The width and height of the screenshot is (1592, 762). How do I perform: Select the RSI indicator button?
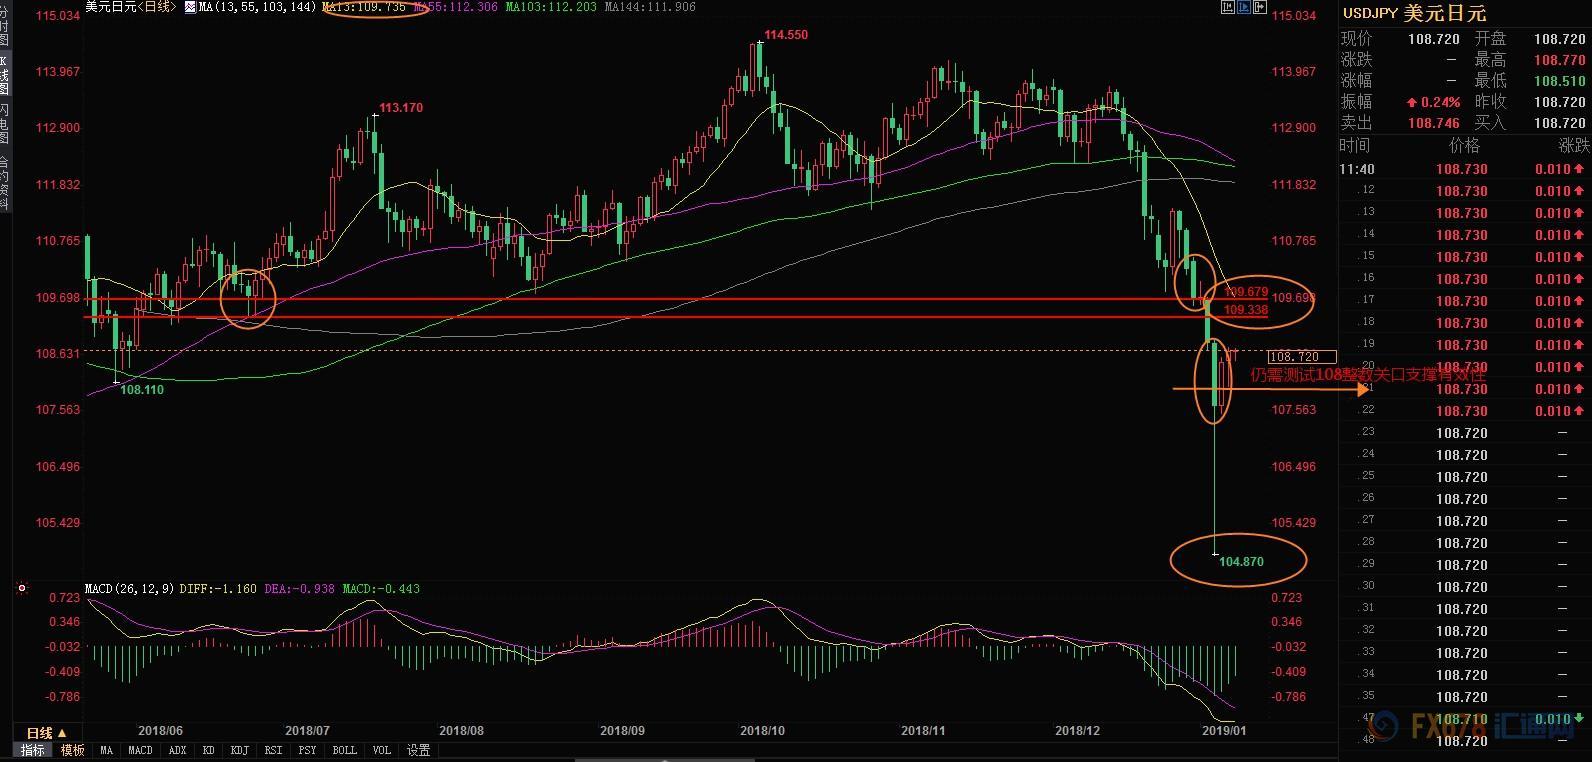273,750
